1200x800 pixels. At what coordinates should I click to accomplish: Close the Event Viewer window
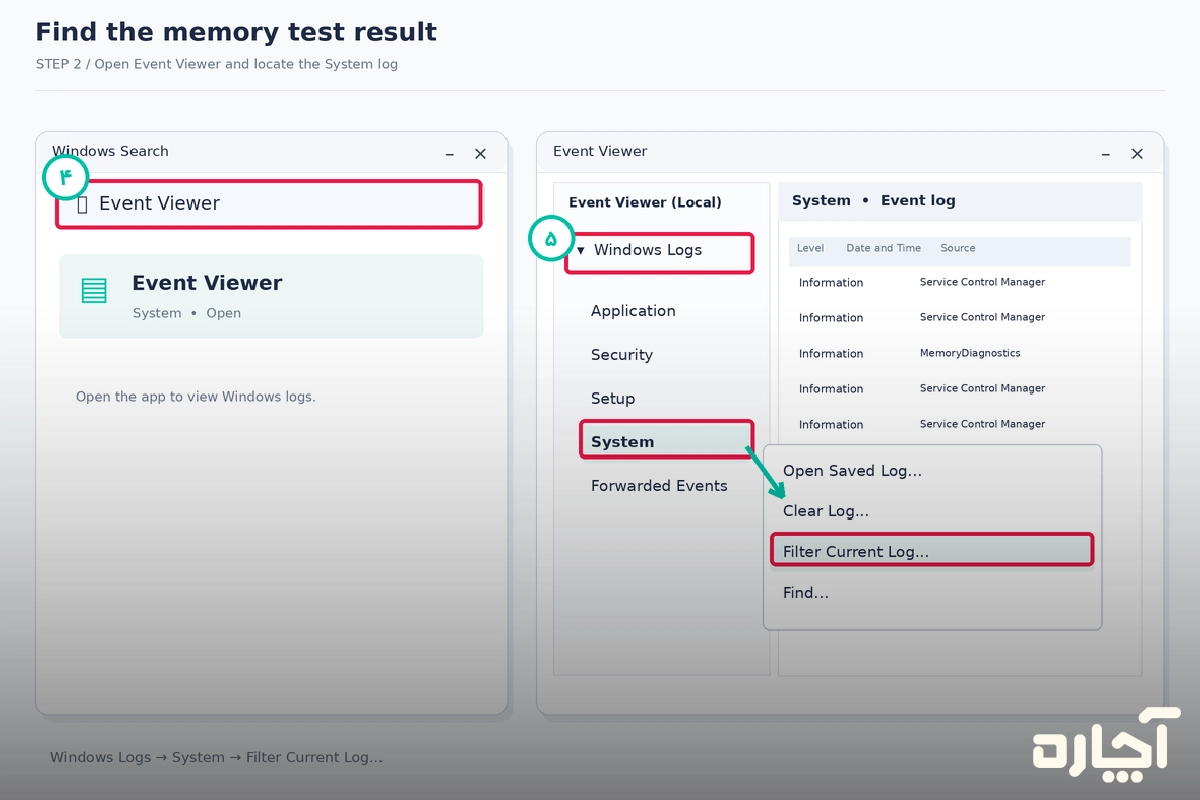1137,154
